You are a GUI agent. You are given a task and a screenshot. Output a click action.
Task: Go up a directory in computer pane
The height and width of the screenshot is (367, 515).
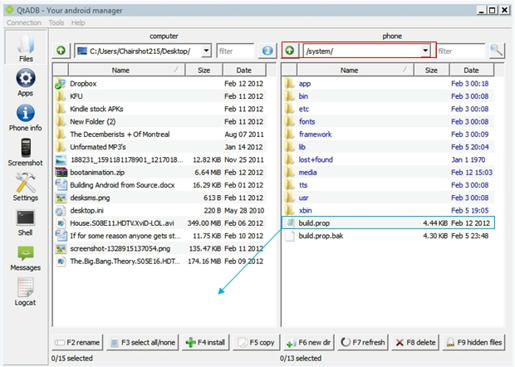61,51
